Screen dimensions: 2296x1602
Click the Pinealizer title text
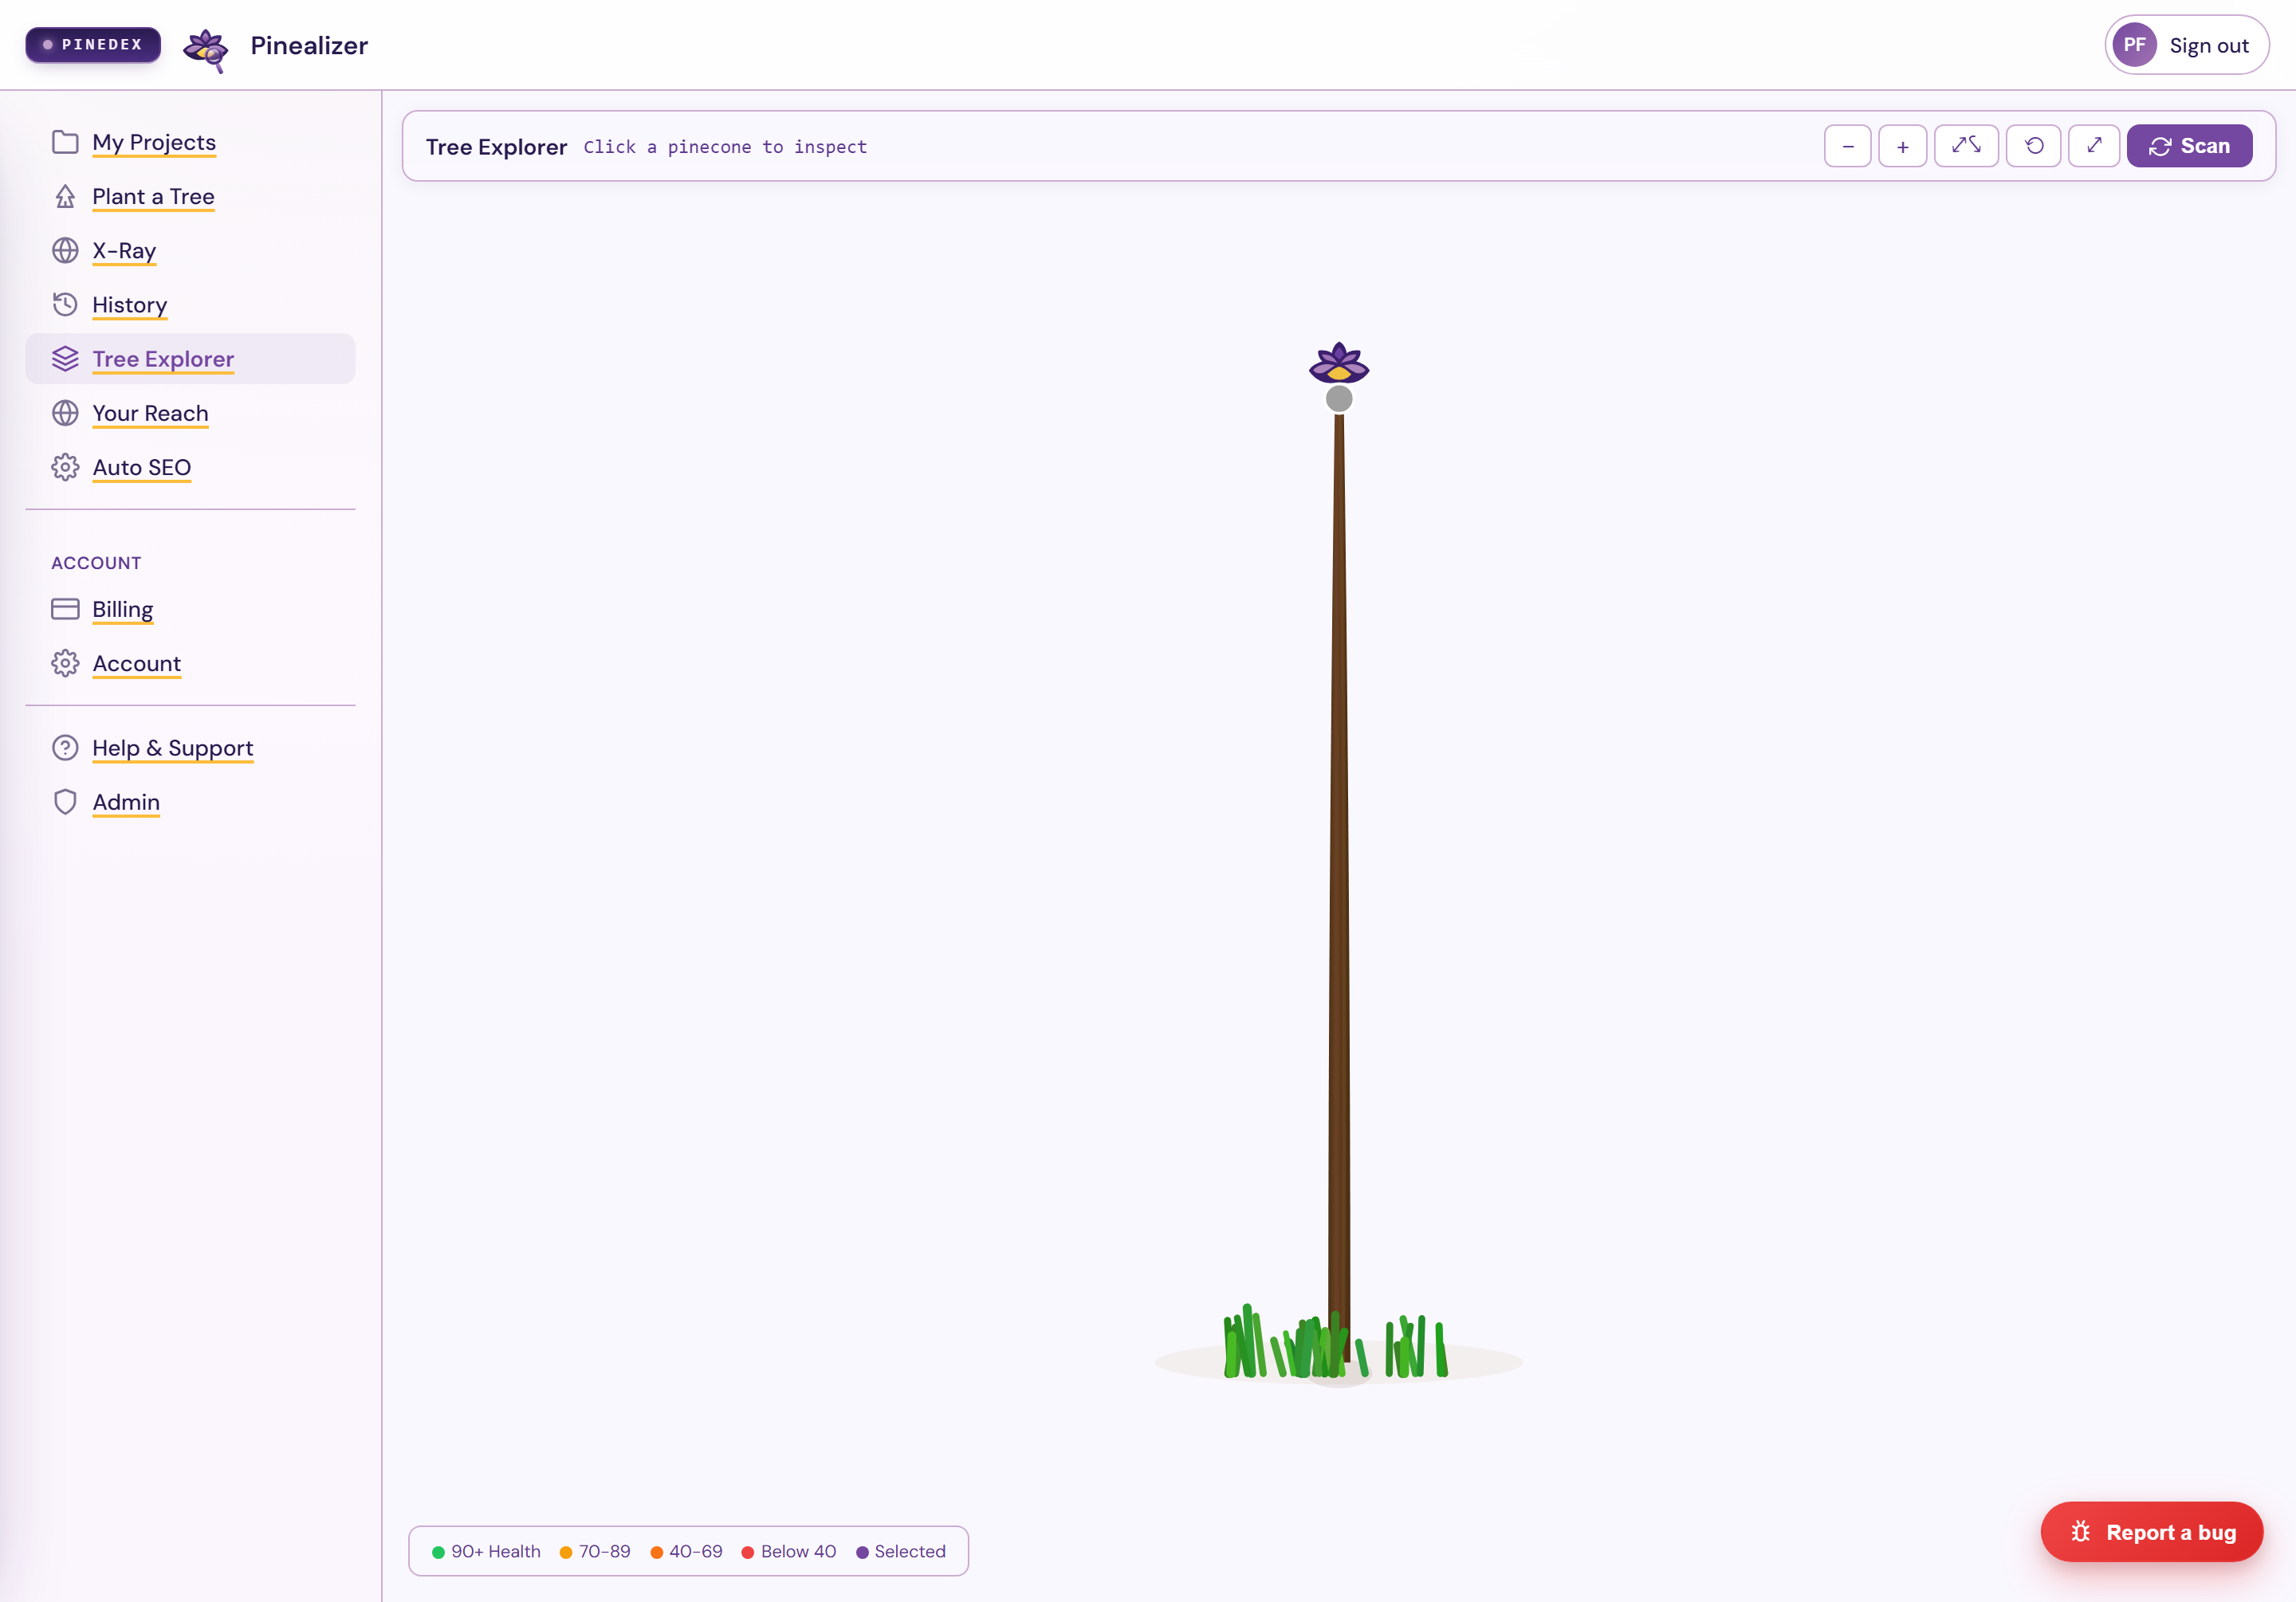tap(309, 45)
